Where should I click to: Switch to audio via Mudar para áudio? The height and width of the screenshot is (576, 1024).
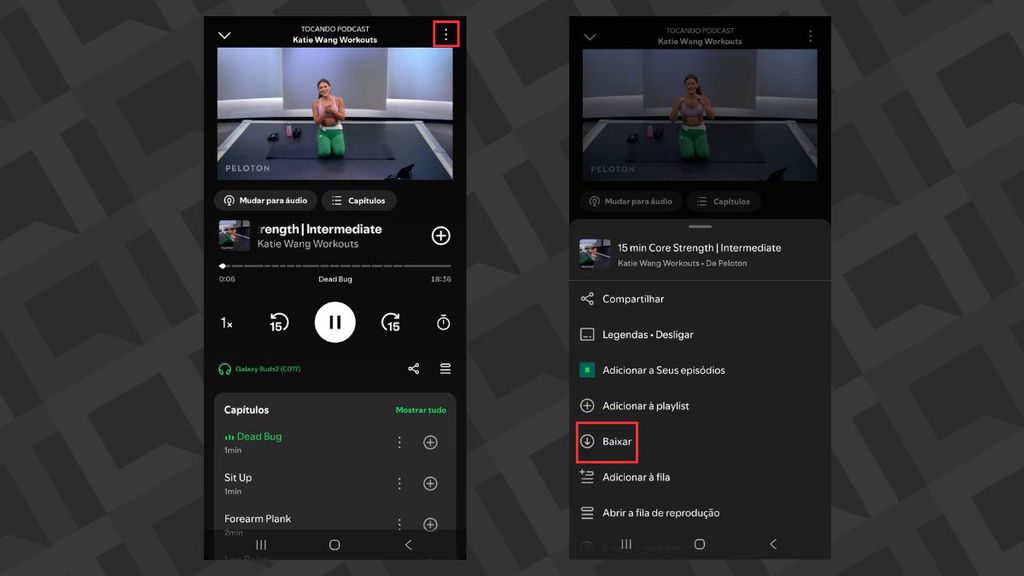pyautogui.click(x=266, y=200)
